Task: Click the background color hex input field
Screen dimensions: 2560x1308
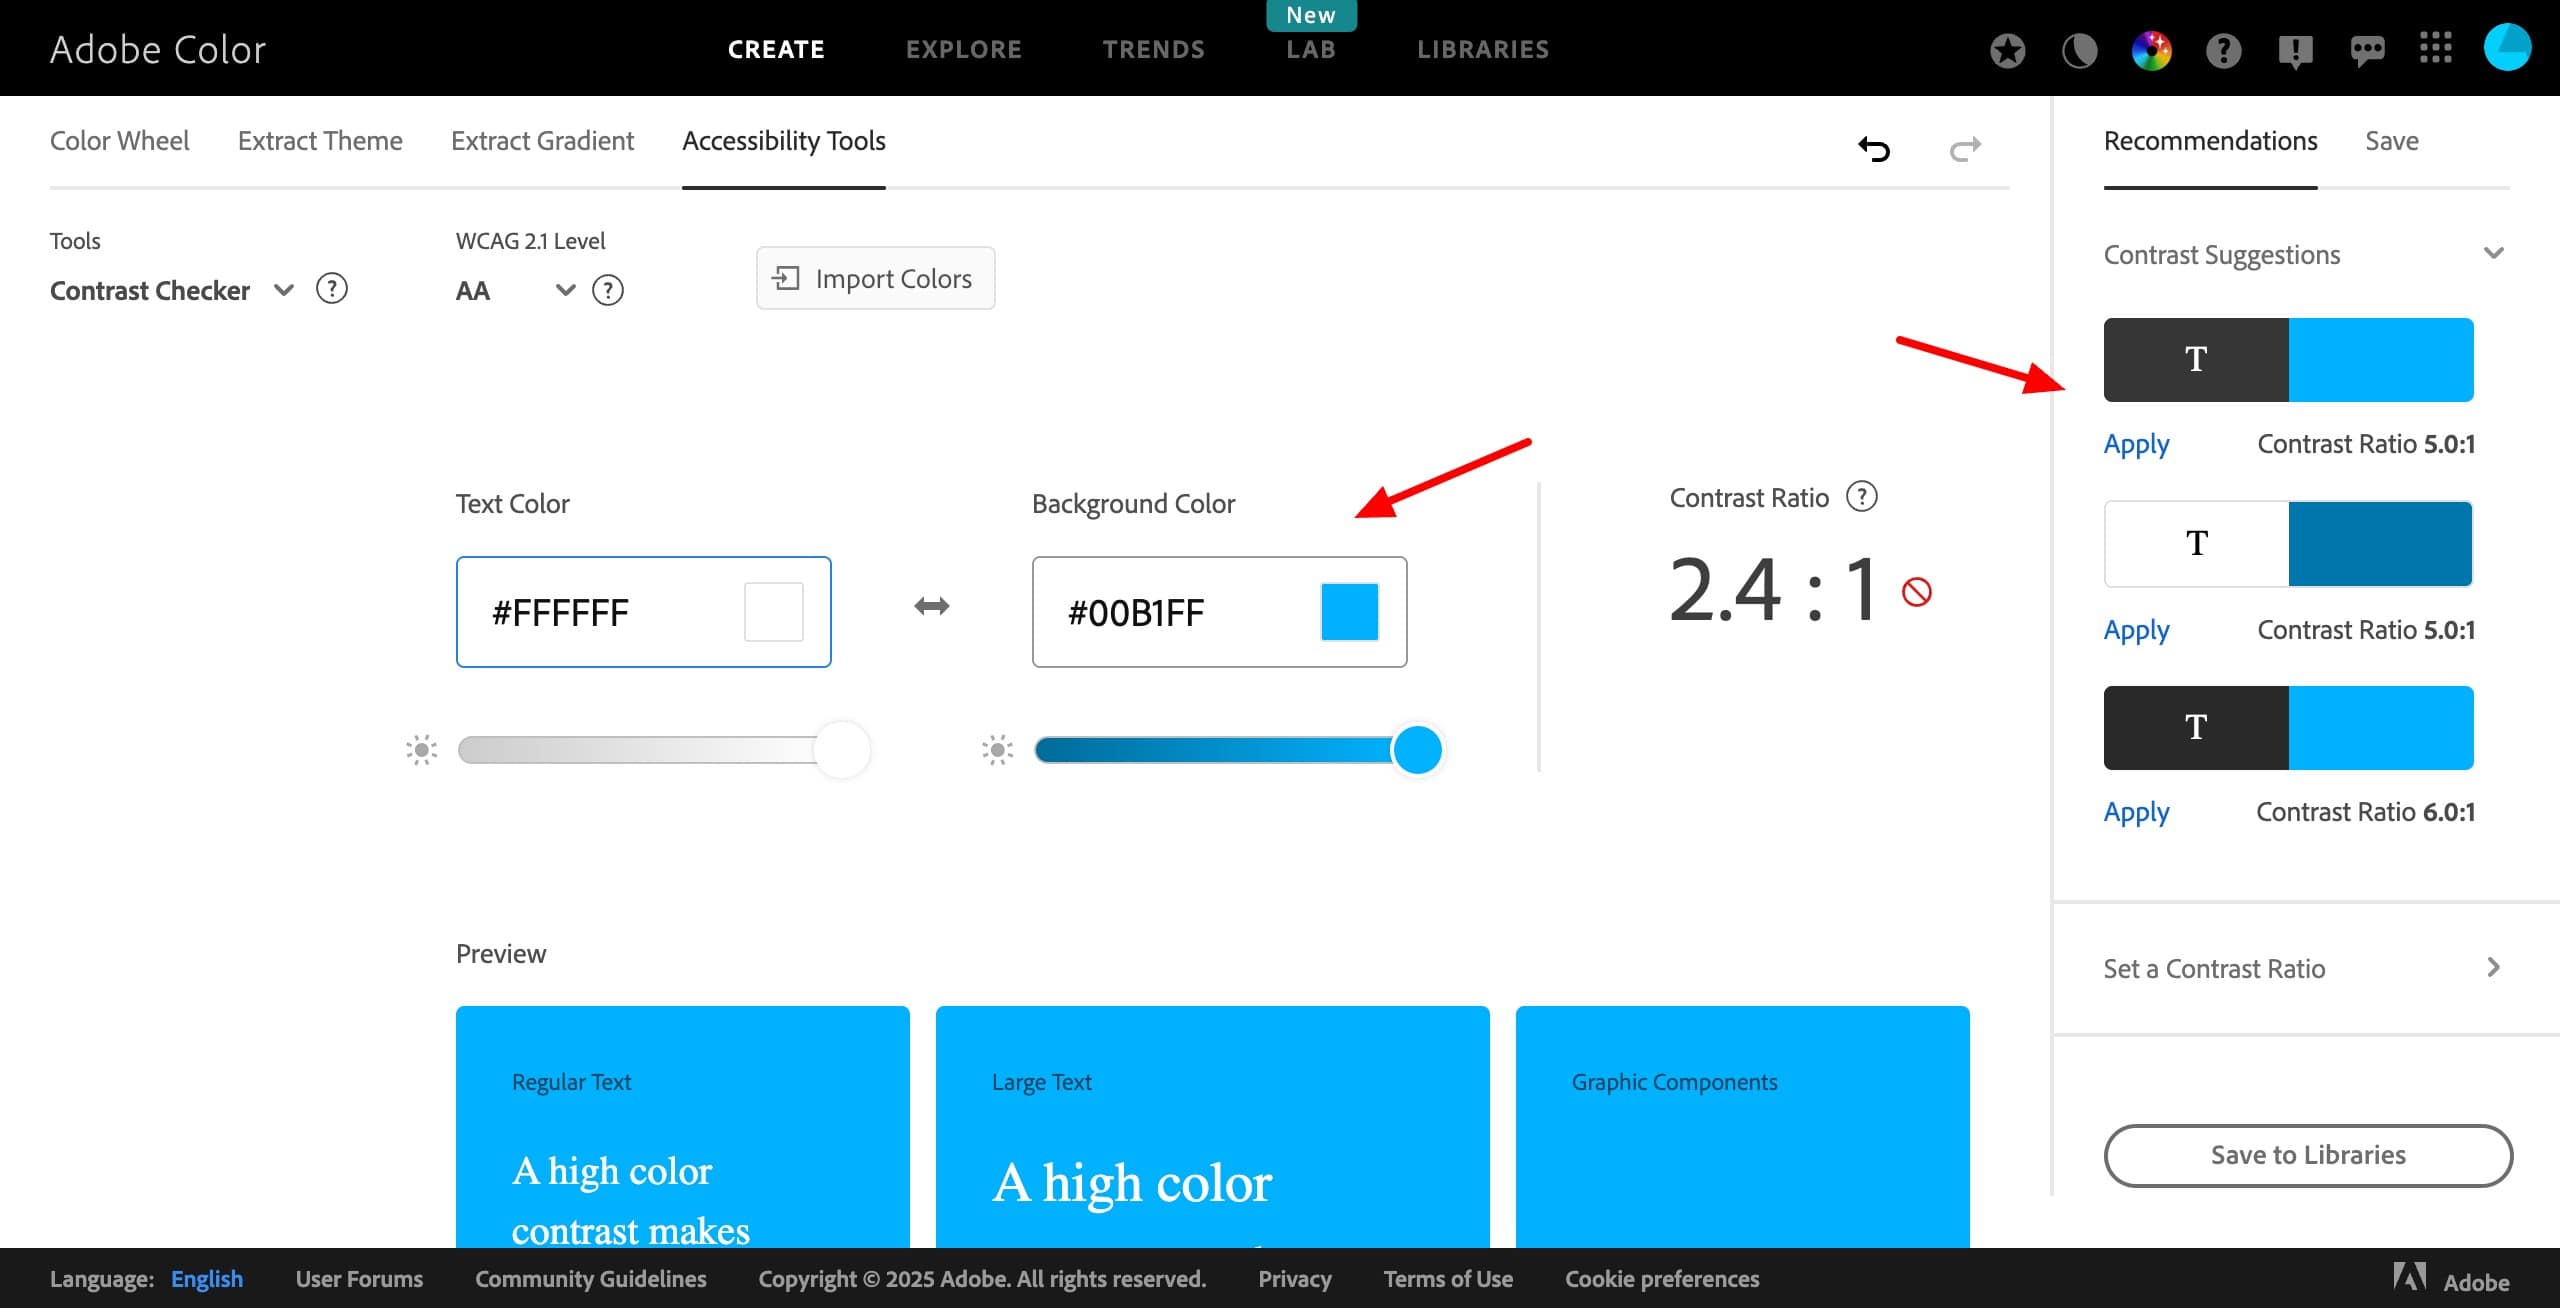Action: tap(1180, 612)
